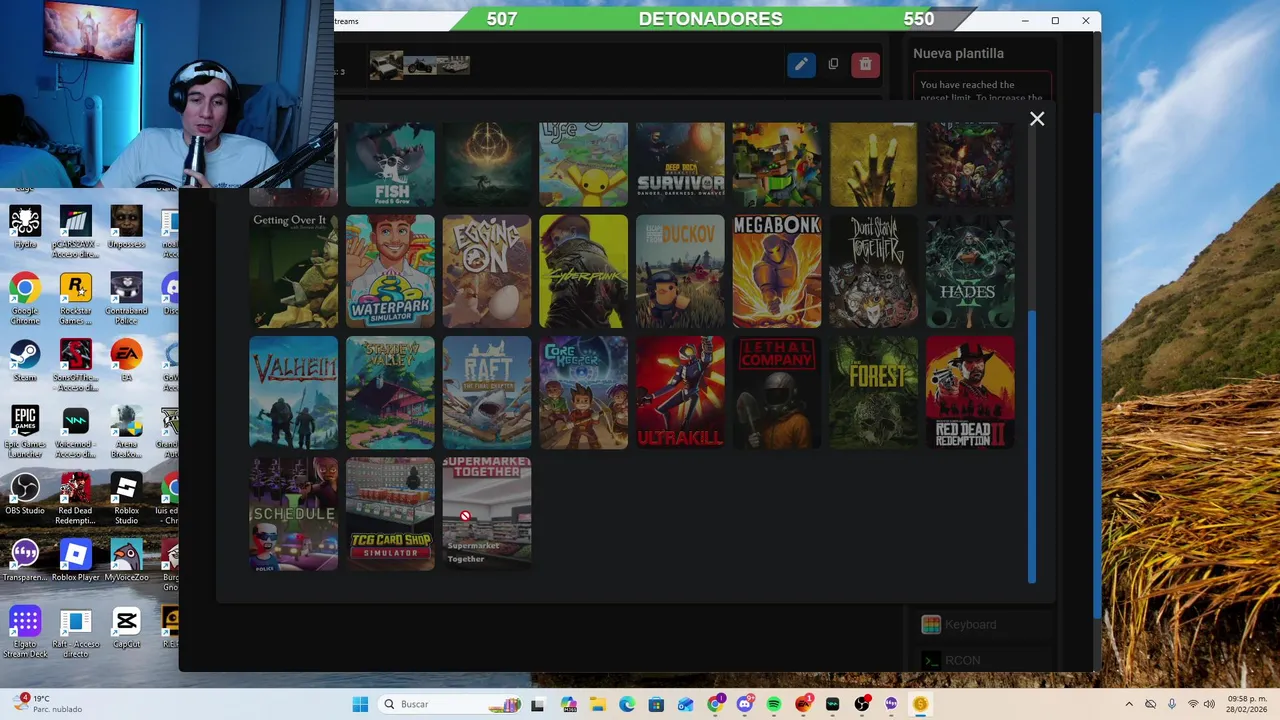
Task: Pick the Megabonk game cover
Action: [x=777, y=271]
